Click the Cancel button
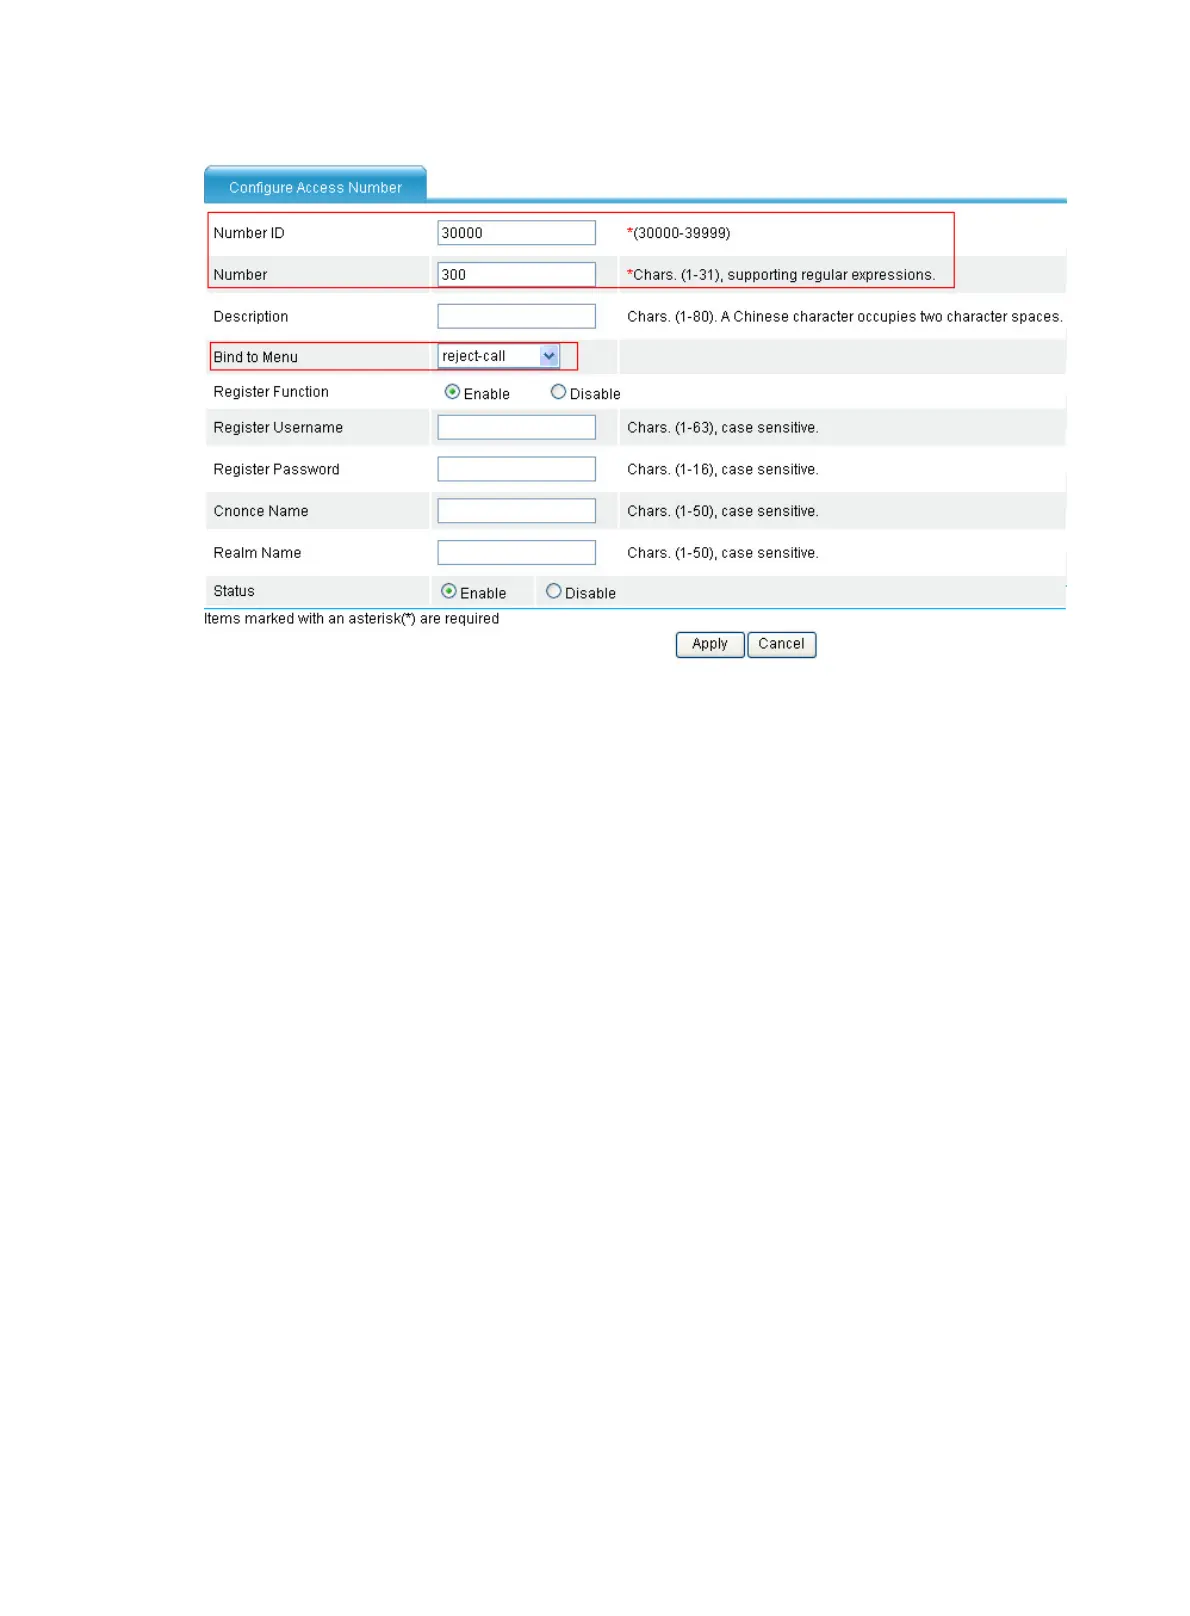Viewport: 1190px width, 1616px height. [782, 644]
